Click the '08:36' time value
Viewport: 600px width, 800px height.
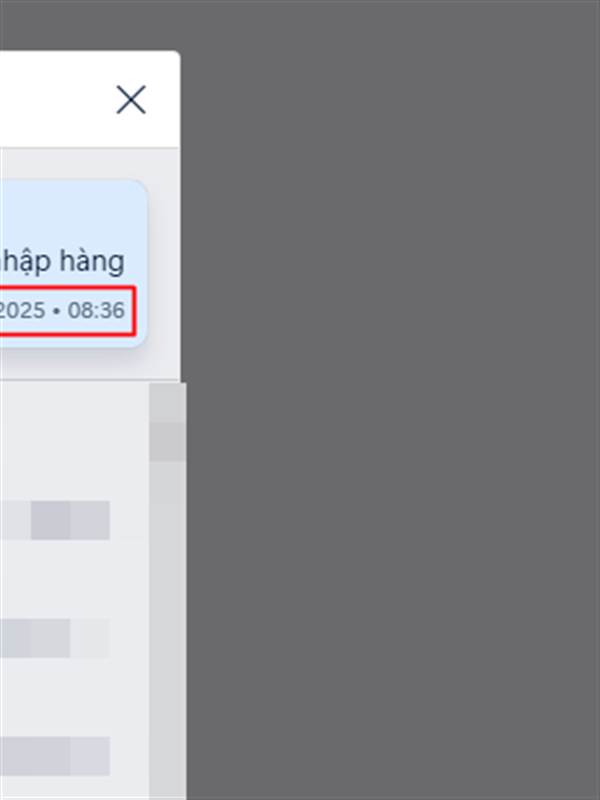tap(96, 310)
